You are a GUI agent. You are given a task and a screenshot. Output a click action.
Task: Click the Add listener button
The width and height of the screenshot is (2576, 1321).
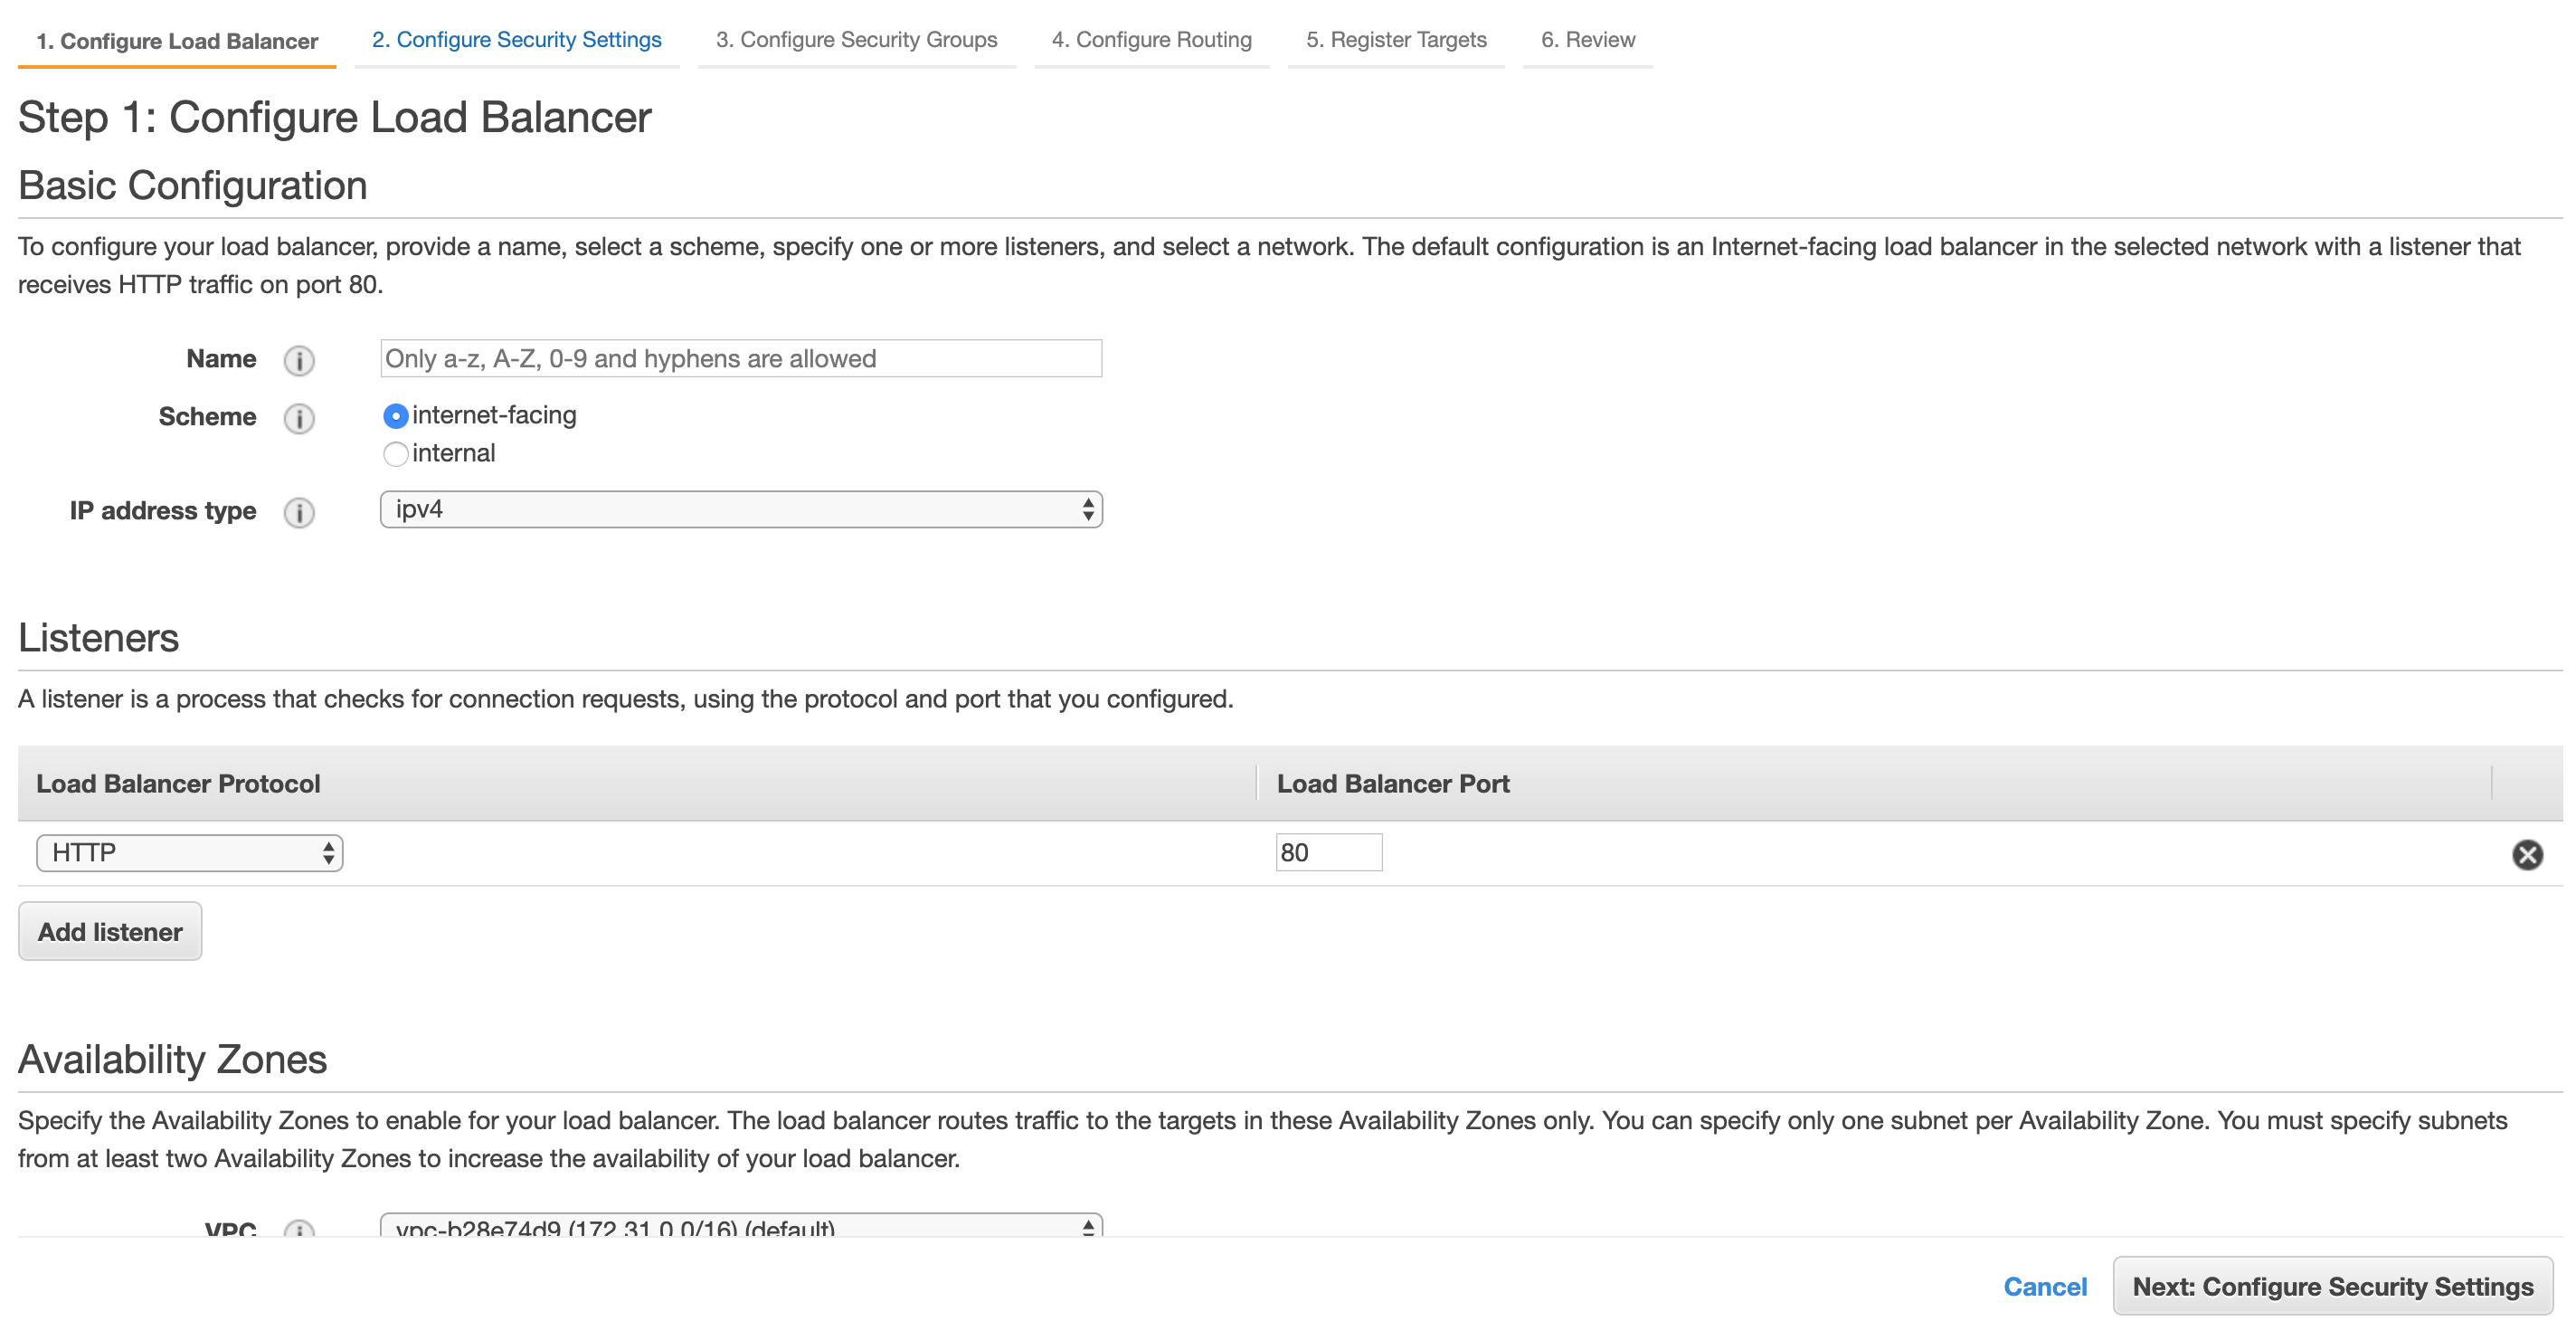point(110,931)
